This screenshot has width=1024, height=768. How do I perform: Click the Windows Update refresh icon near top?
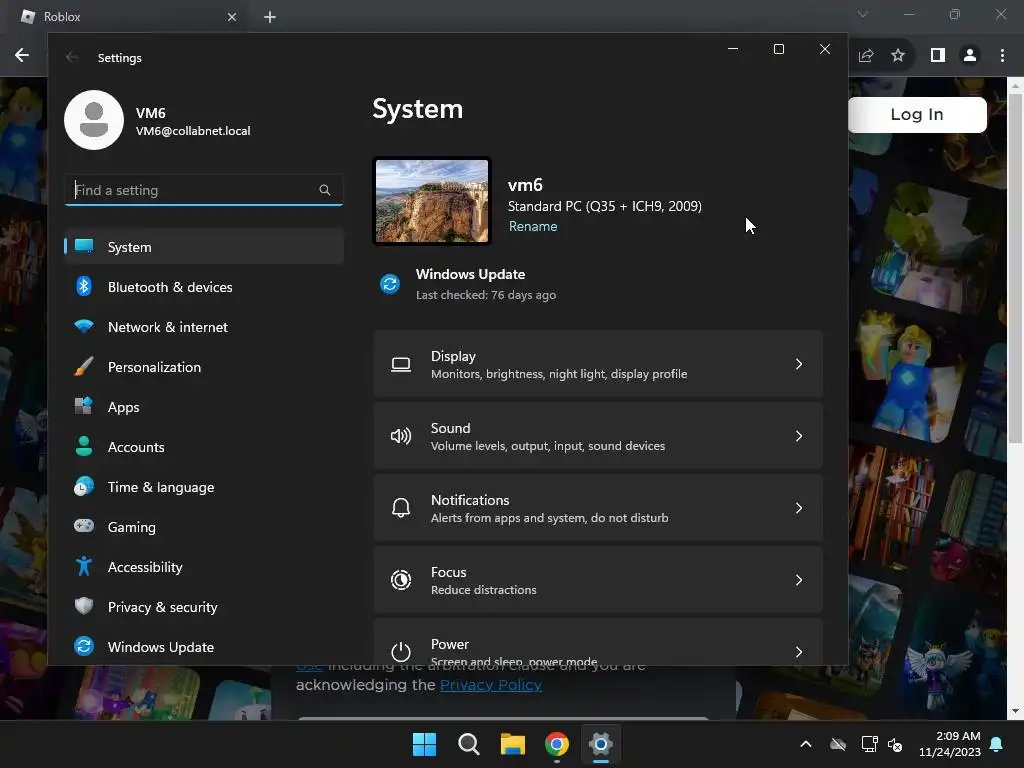tap(390, 284)
